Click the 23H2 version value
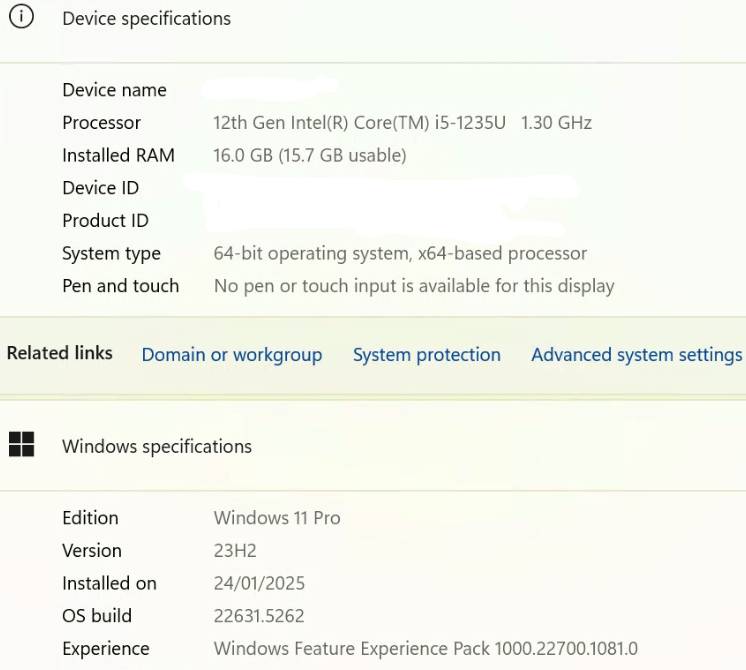Screen dimensions: 746x670 237,551
